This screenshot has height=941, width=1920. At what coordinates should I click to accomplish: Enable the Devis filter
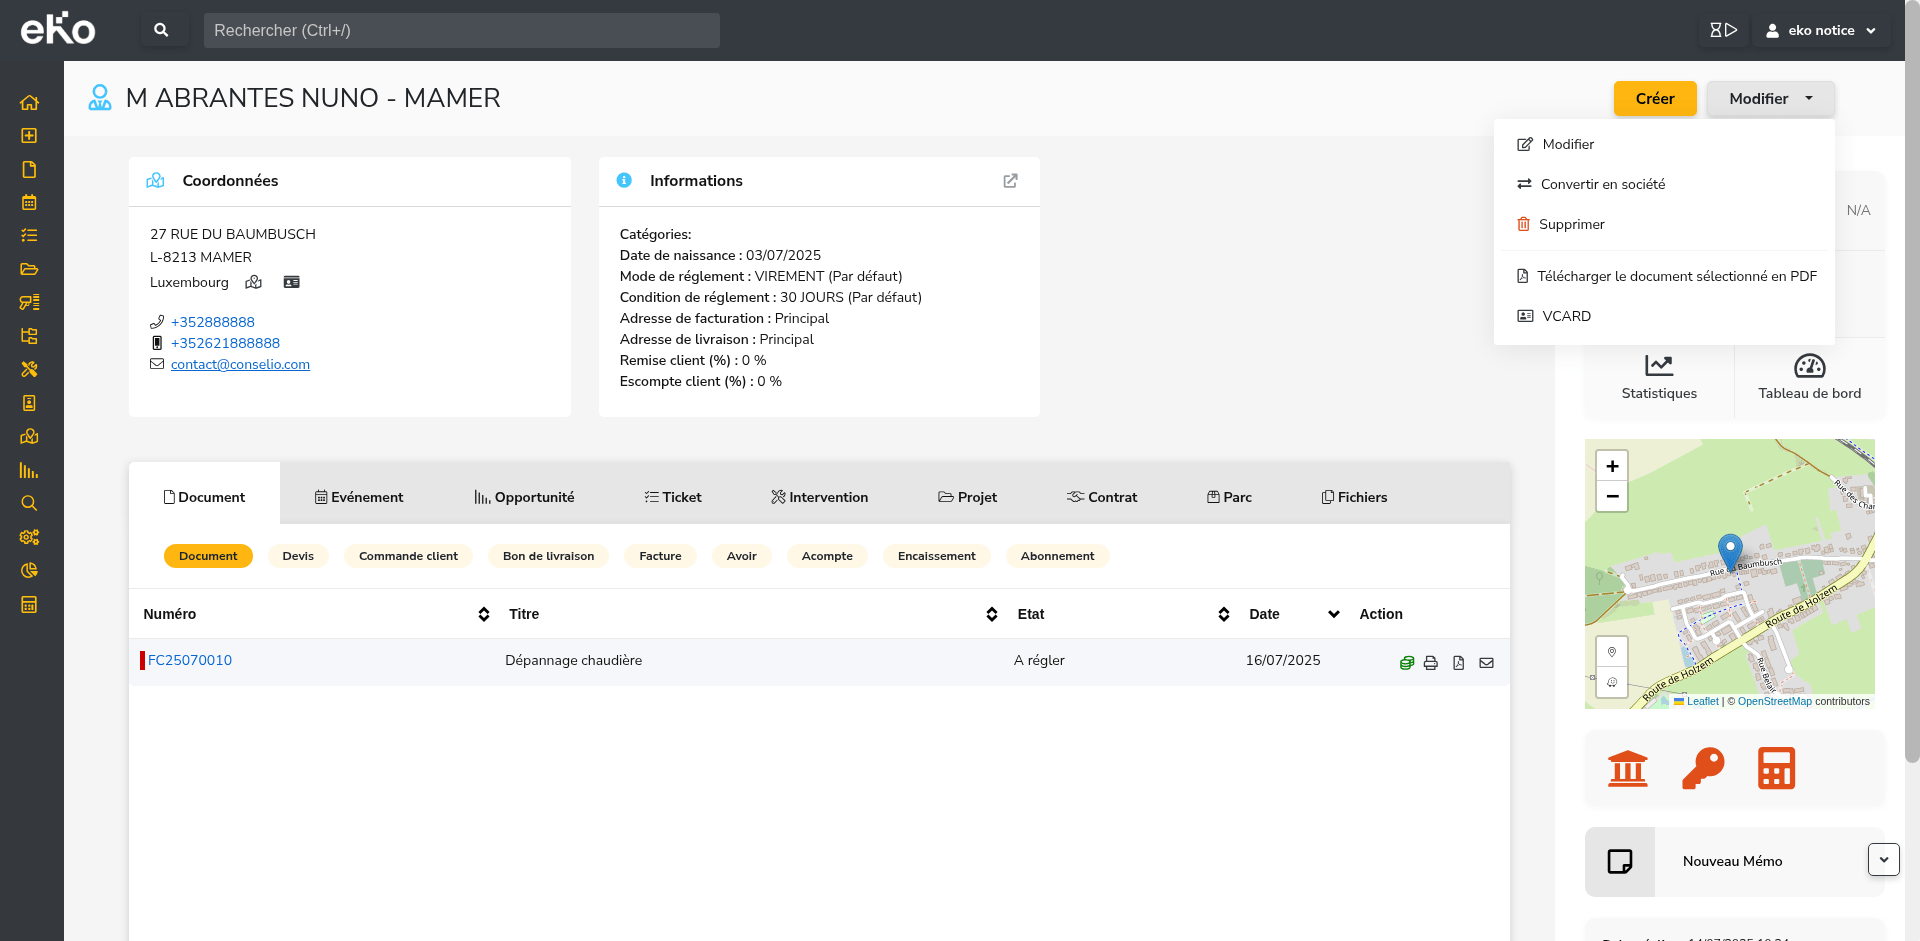298,556
